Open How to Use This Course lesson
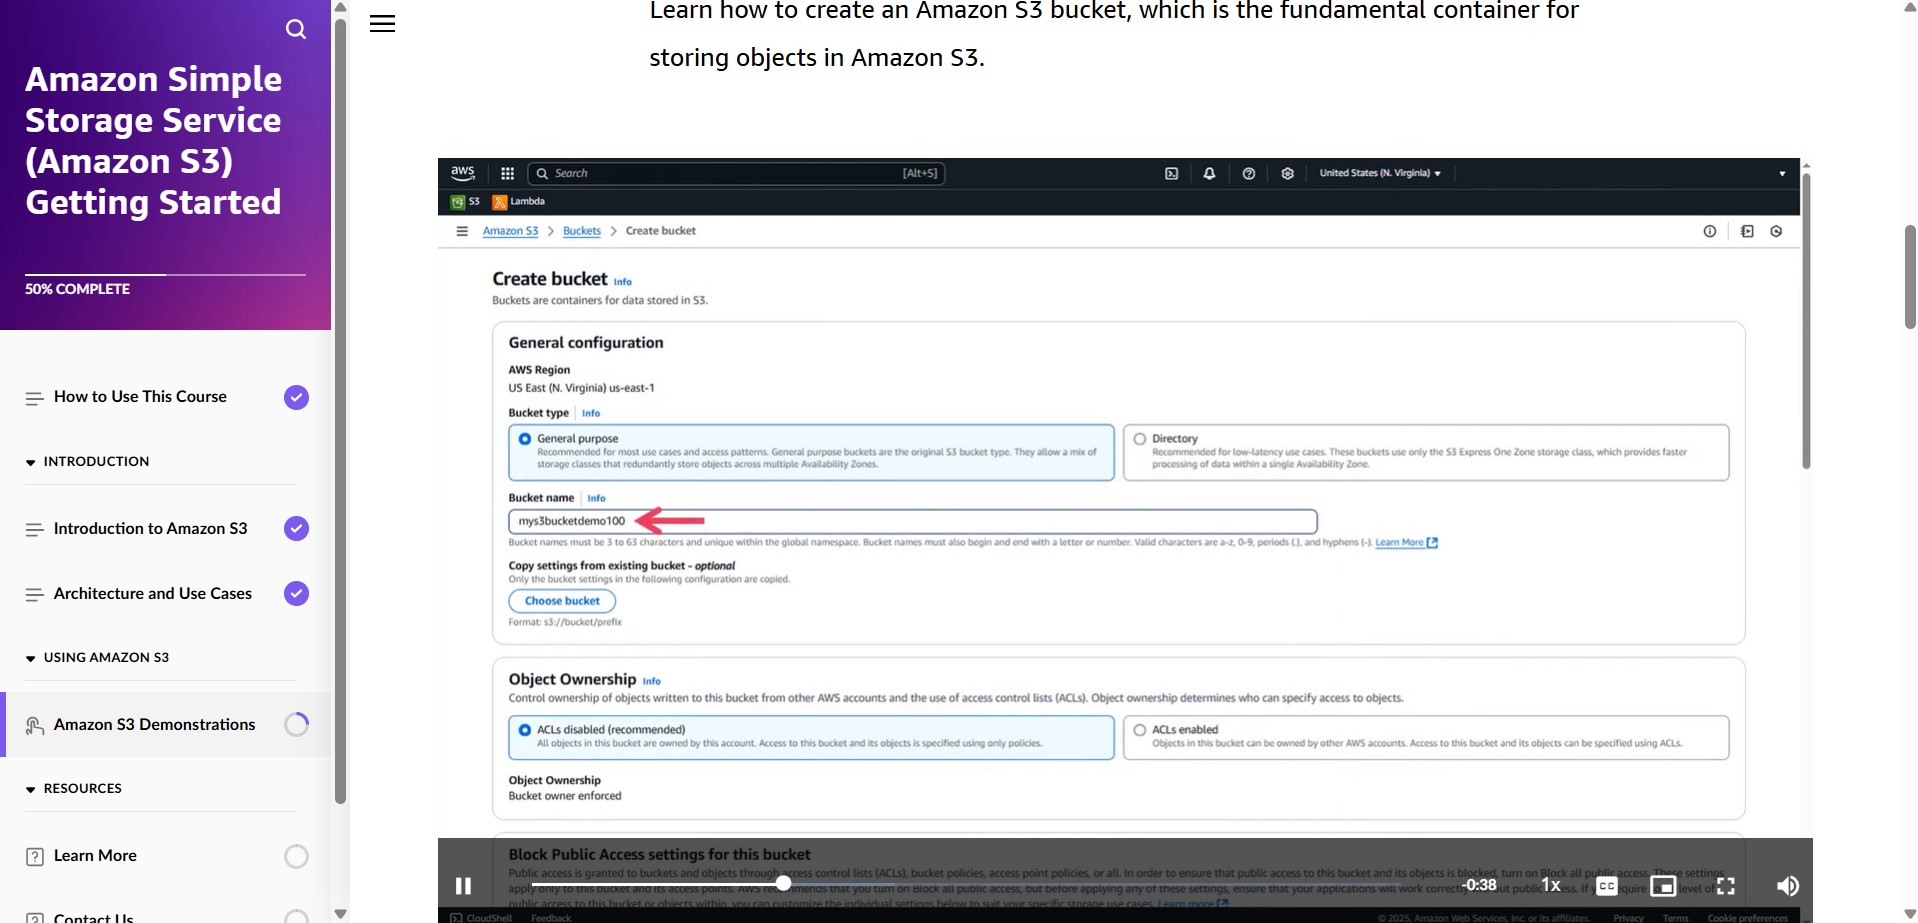Screen dimensions: 1918x923 [140, 397]
